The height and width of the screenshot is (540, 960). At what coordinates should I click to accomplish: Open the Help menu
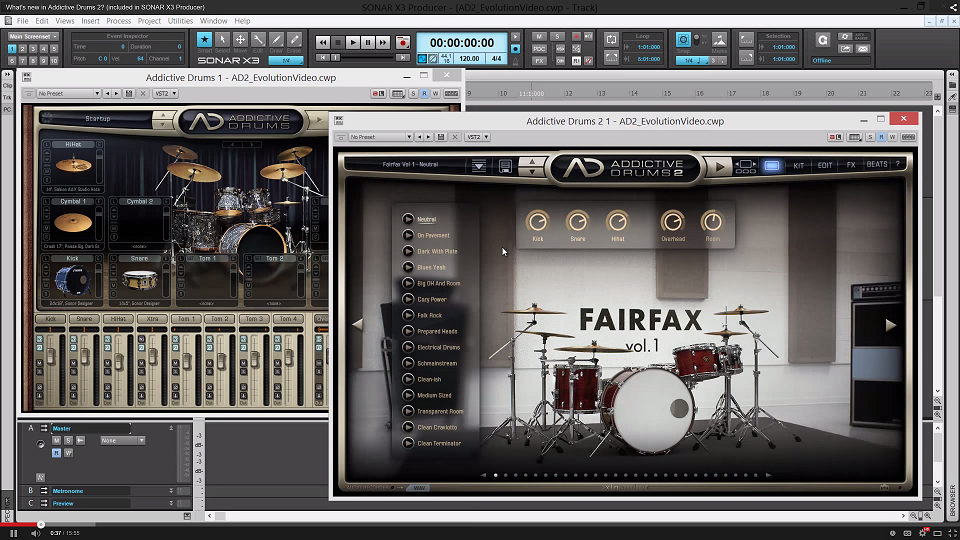[x=242, y=21]
